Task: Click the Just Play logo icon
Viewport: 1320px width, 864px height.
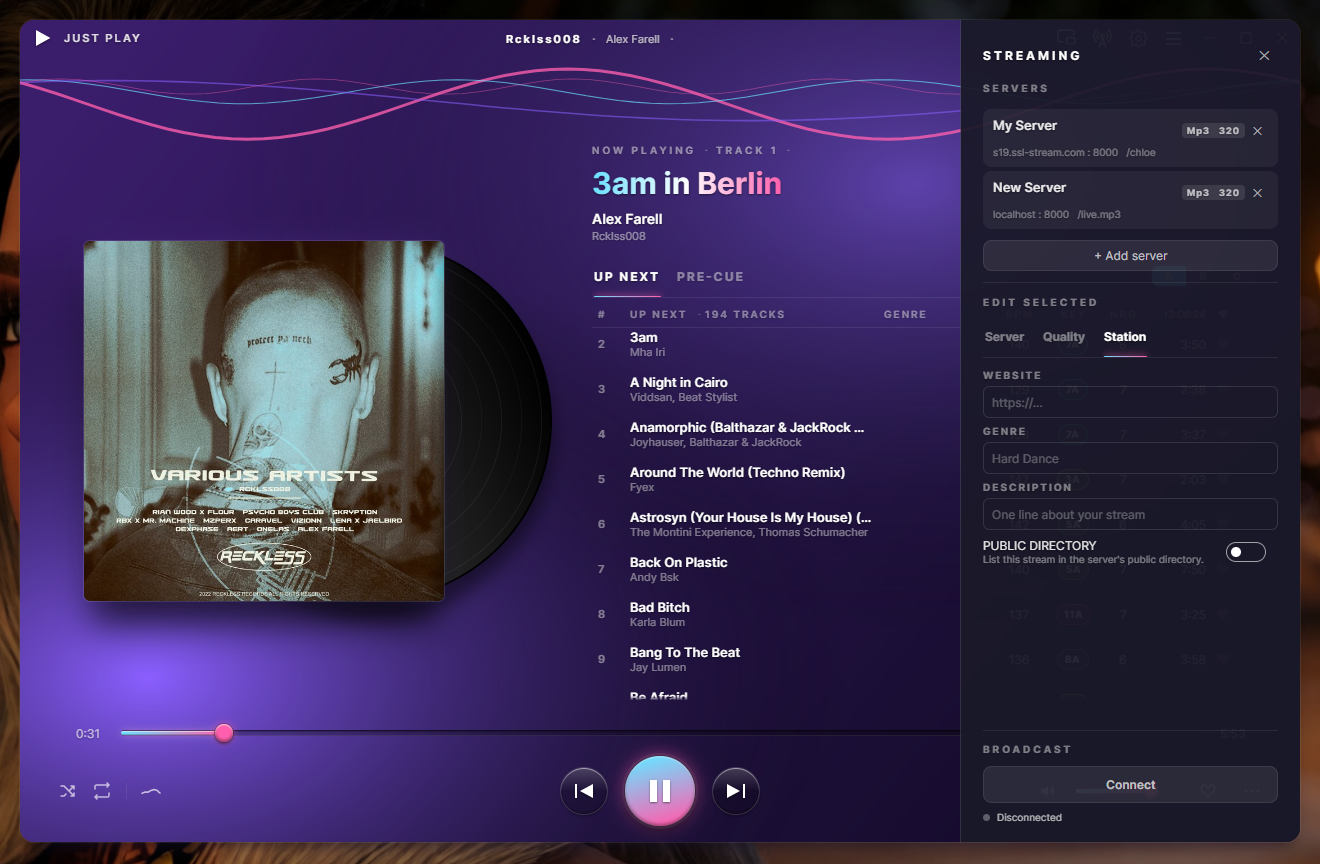Action: [x=42, y=38]
